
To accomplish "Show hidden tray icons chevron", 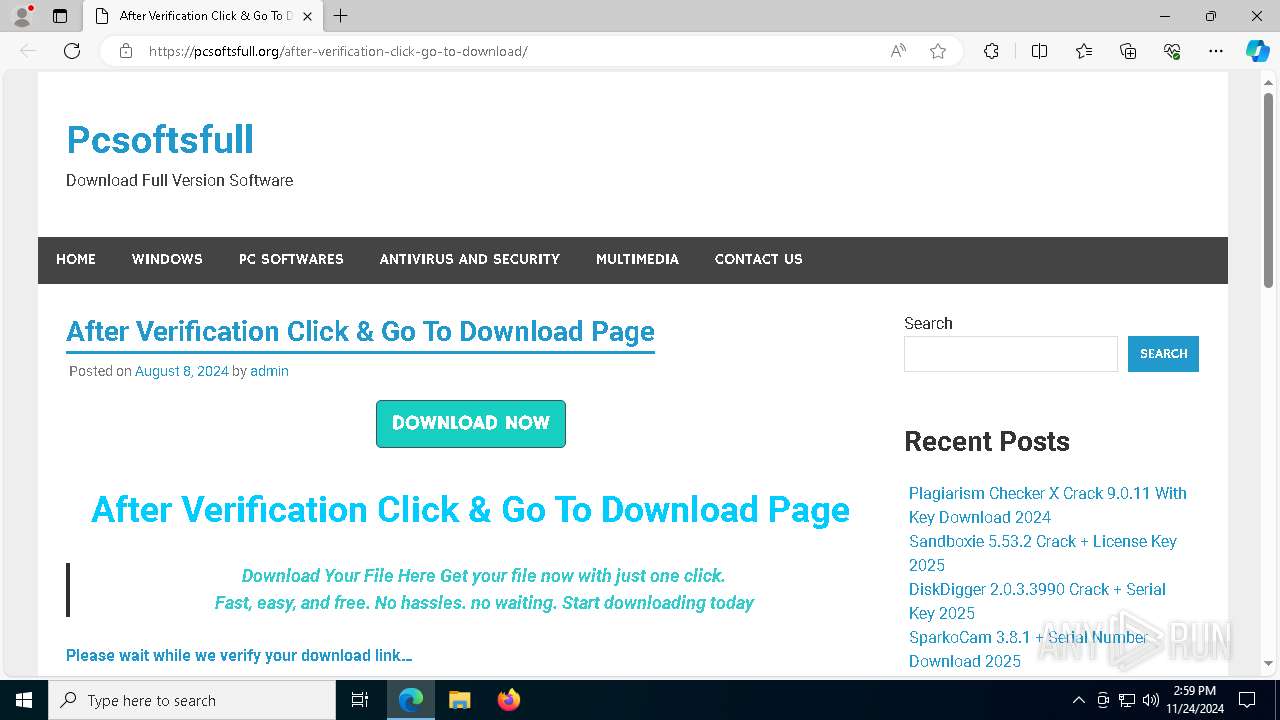I will (1078, 700).
